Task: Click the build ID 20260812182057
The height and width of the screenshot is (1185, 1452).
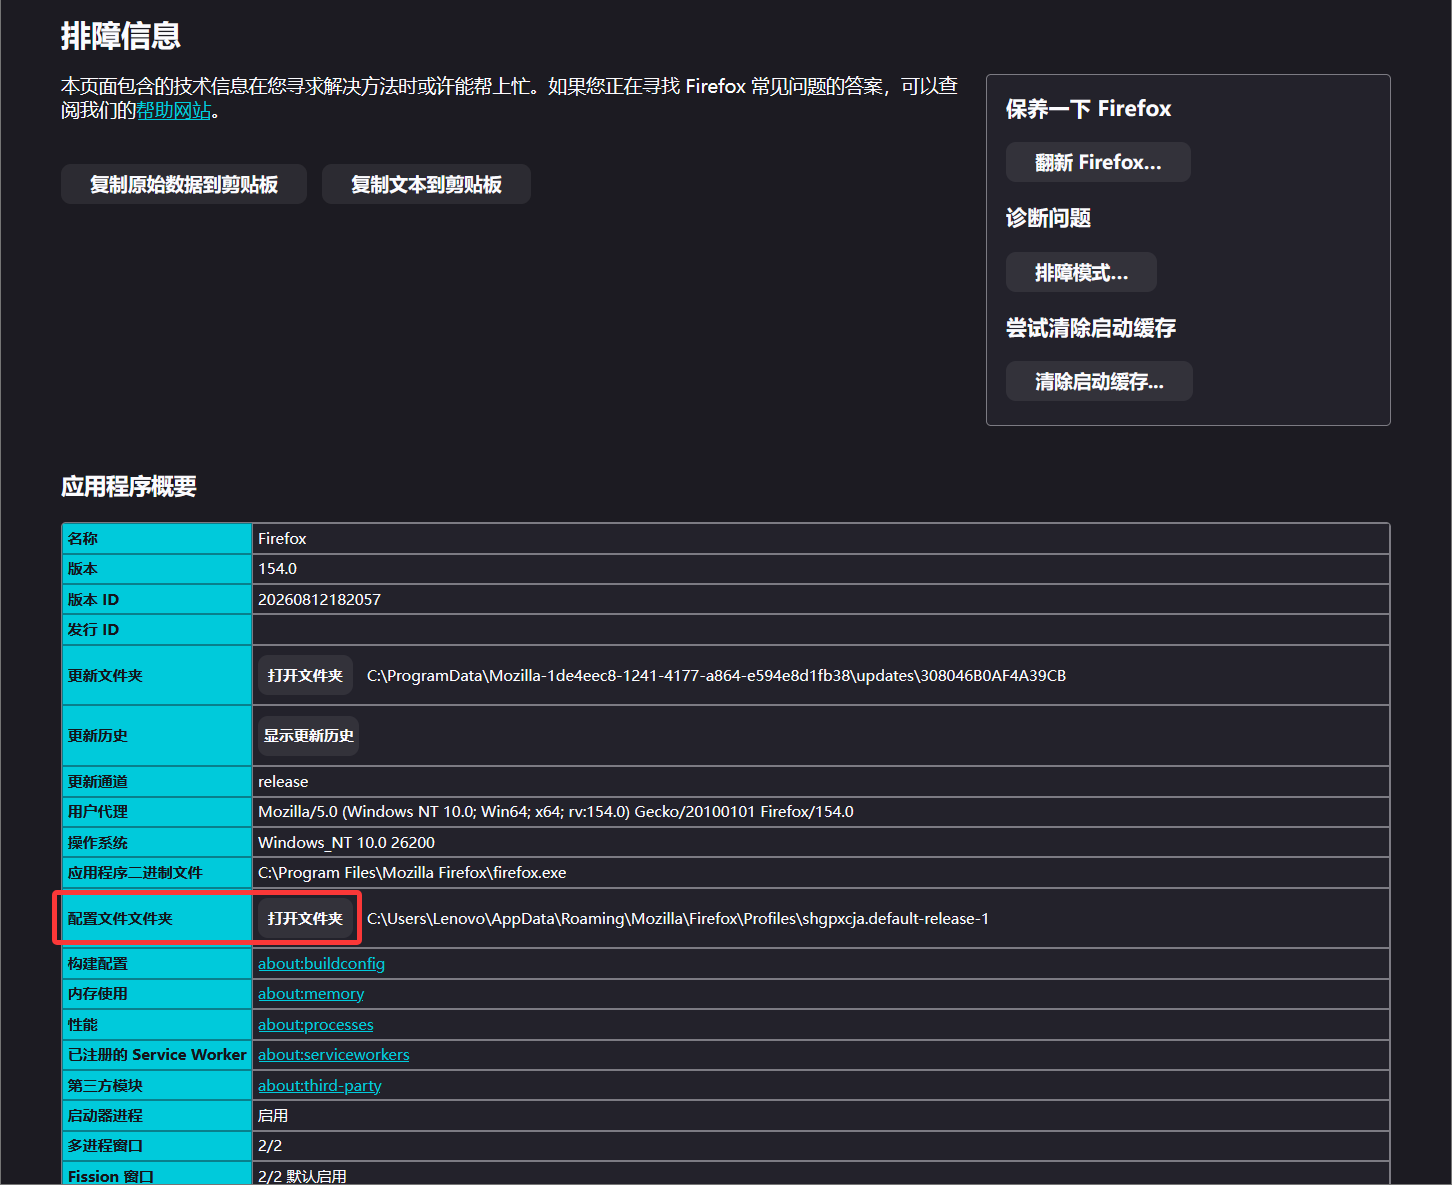Action: 319,599
